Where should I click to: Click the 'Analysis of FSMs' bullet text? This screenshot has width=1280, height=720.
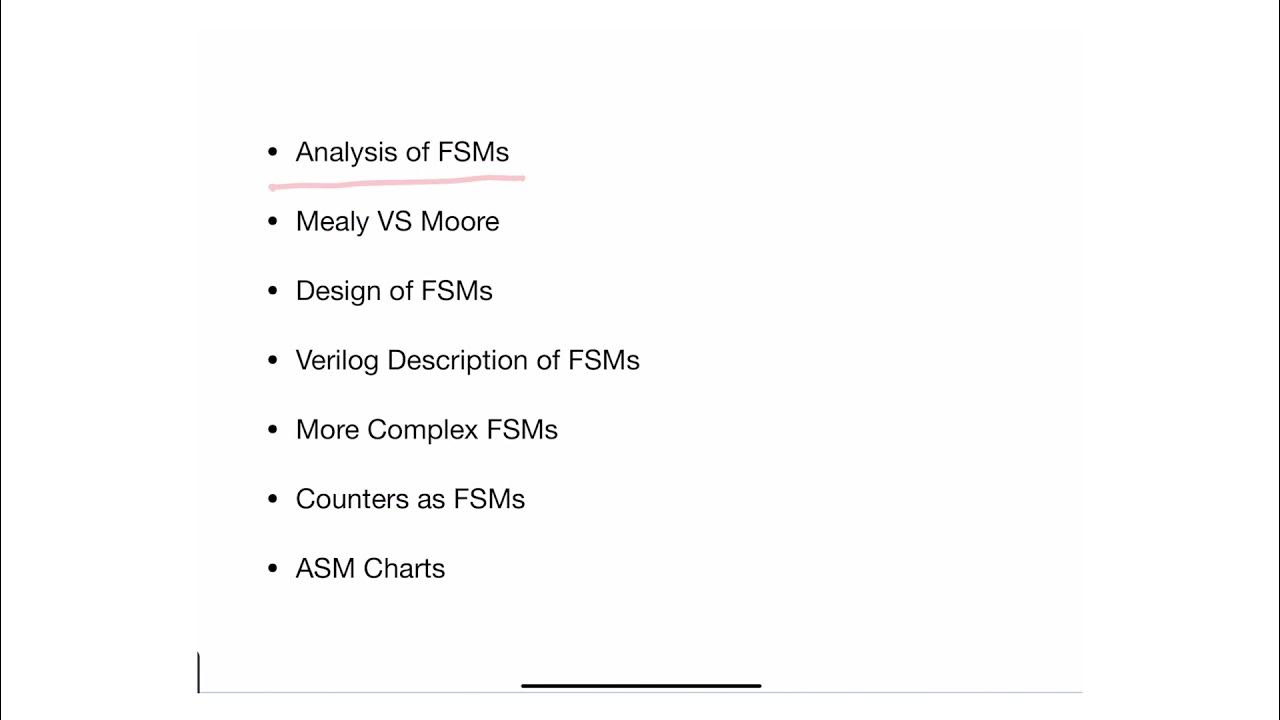pyautogui.click(x=402, y=152)
